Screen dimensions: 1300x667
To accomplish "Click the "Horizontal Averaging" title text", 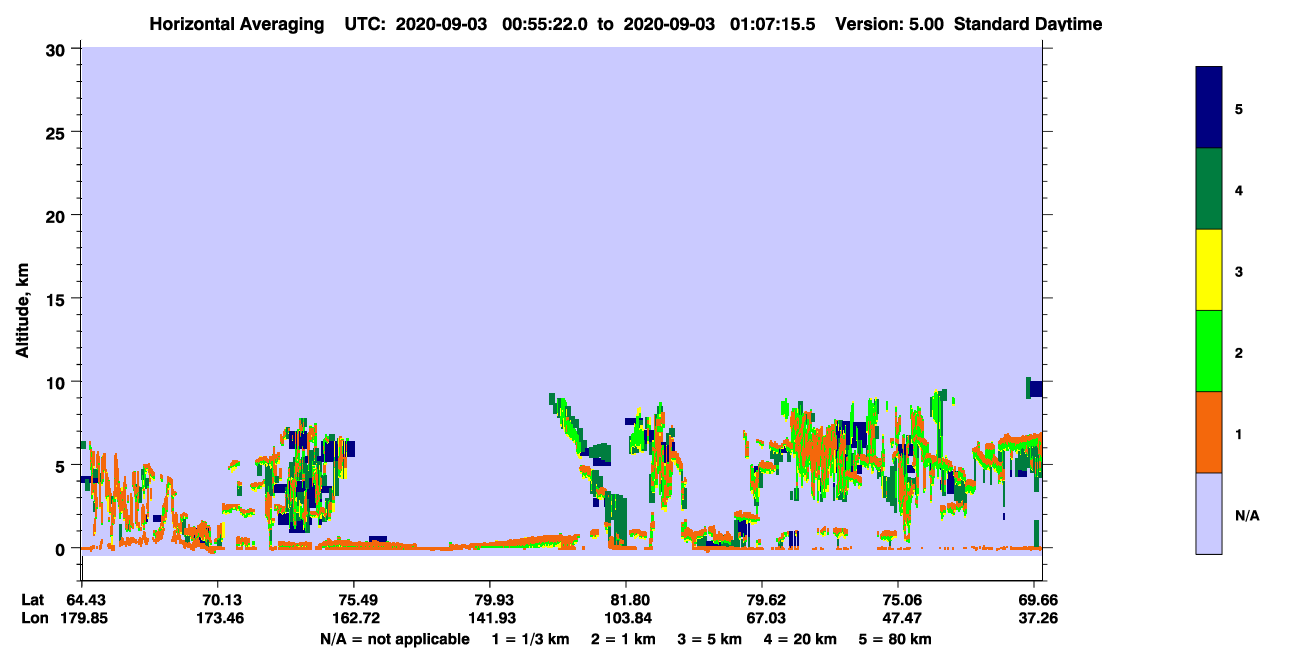I will [x=237, y=24].
